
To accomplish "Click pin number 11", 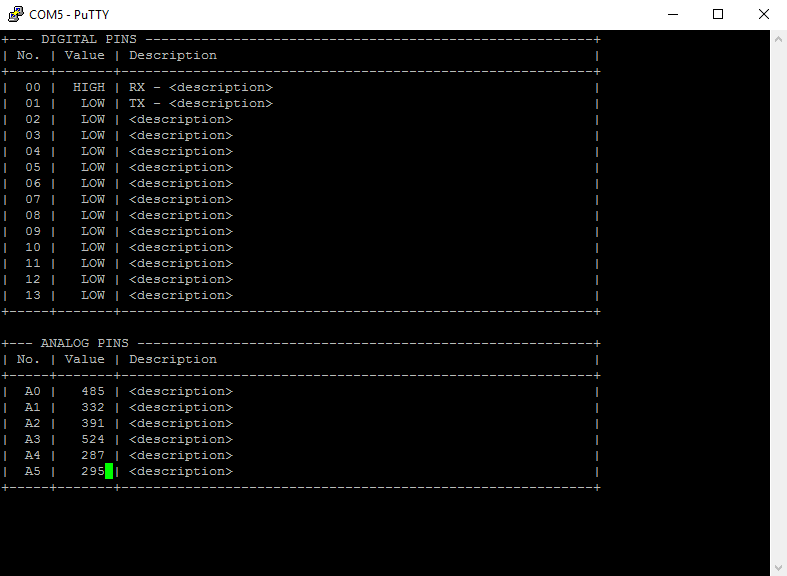I will click(x=33, y=264).
